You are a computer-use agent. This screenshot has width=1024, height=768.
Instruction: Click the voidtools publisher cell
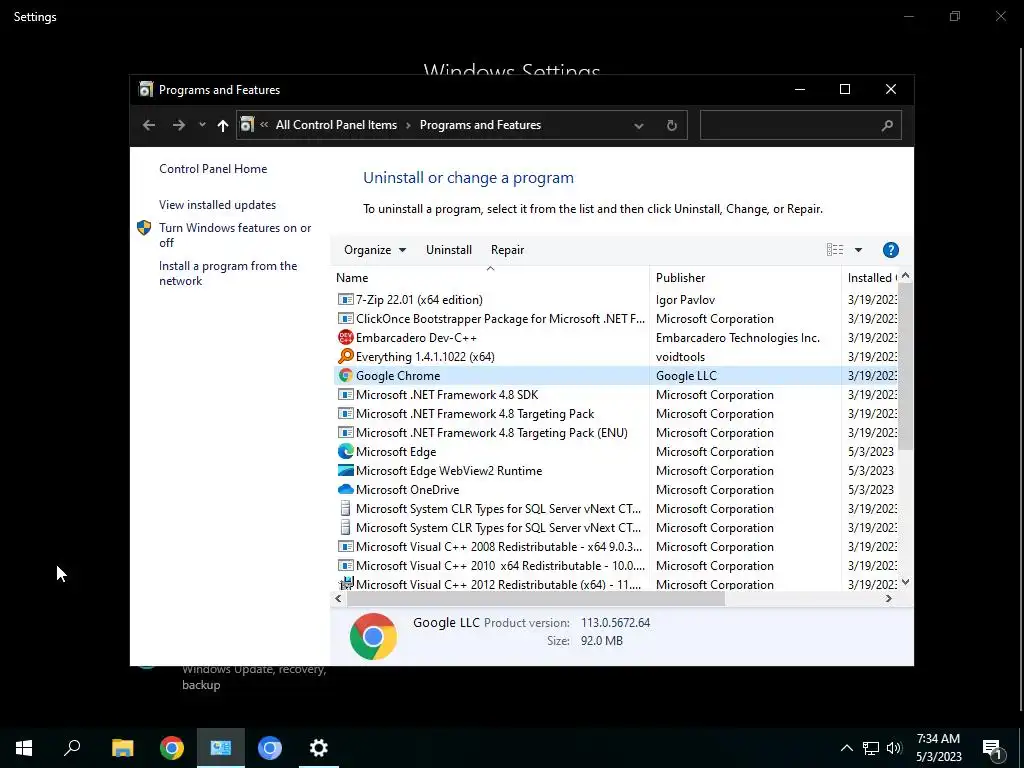680,357
